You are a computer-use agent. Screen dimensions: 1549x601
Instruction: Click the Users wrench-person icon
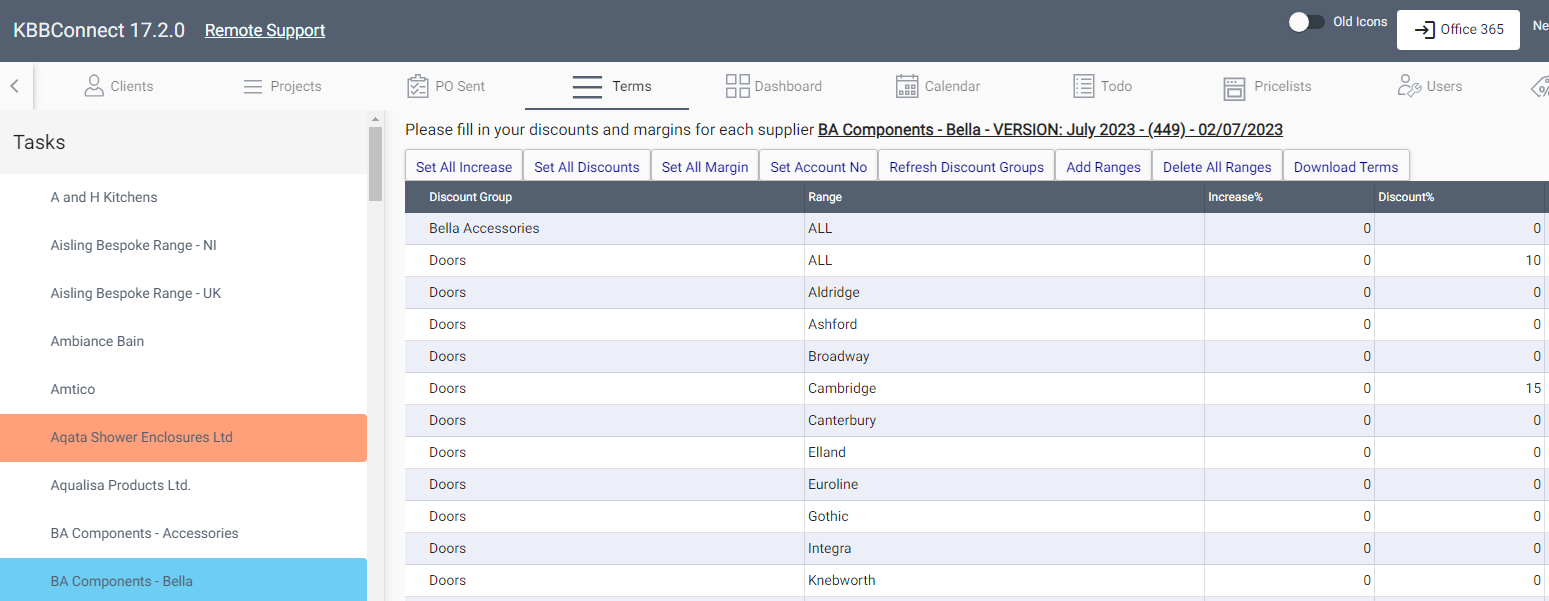(x=1409, y=86)
